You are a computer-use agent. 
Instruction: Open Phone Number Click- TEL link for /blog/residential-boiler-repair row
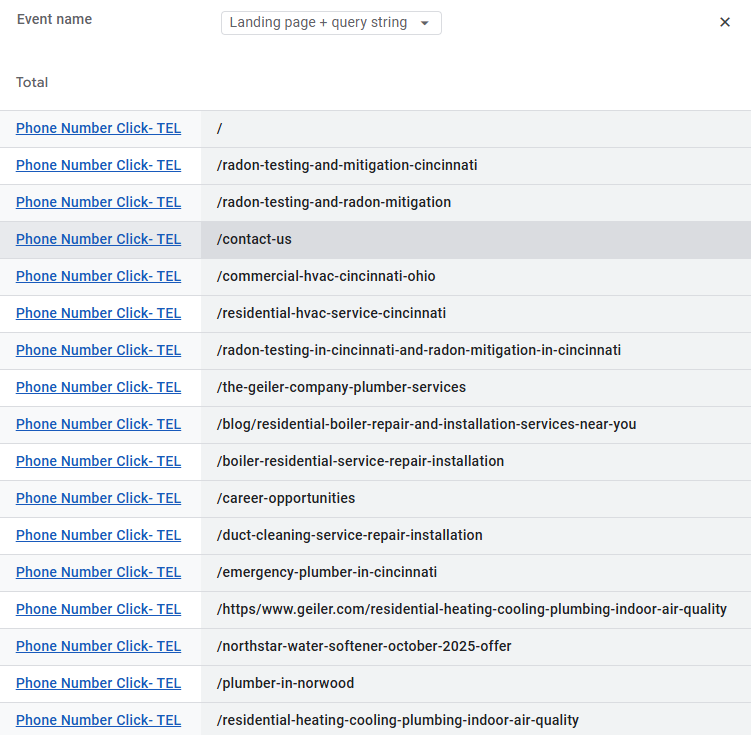98,424
